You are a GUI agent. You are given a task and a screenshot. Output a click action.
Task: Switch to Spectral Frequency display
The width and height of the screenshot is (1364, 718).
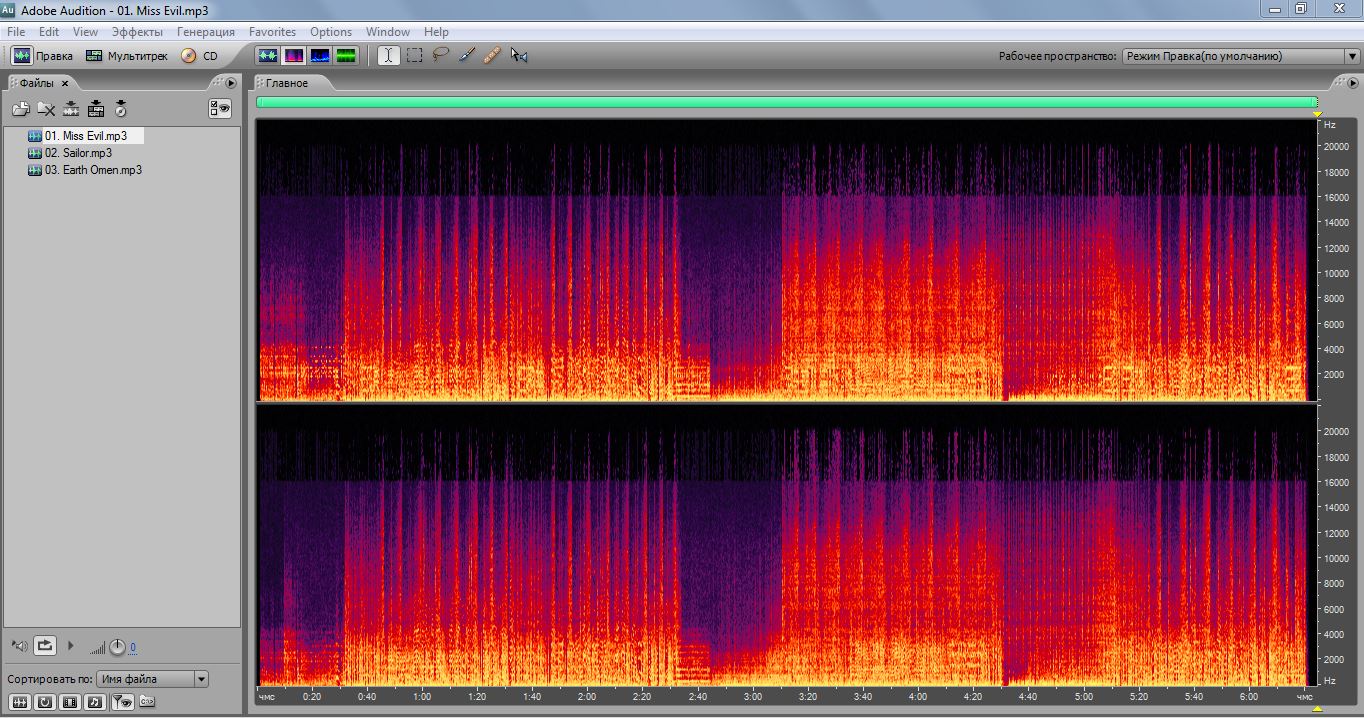294,56
